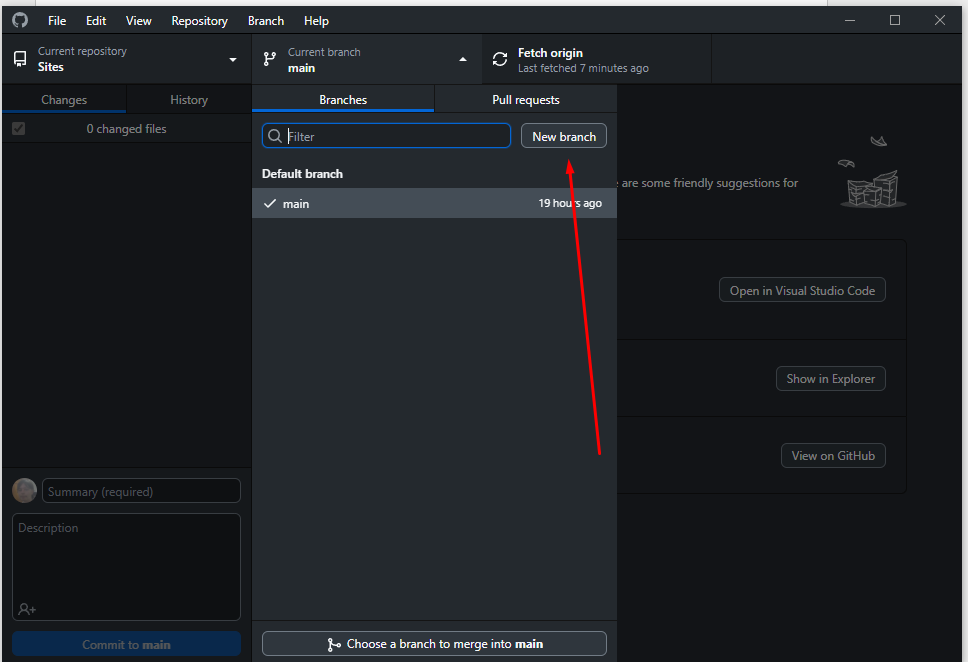Image resolution: width=968 pixels, height=662 pixels.
Task: Choose a branch to merge into main
Action: tap(435, 643)
